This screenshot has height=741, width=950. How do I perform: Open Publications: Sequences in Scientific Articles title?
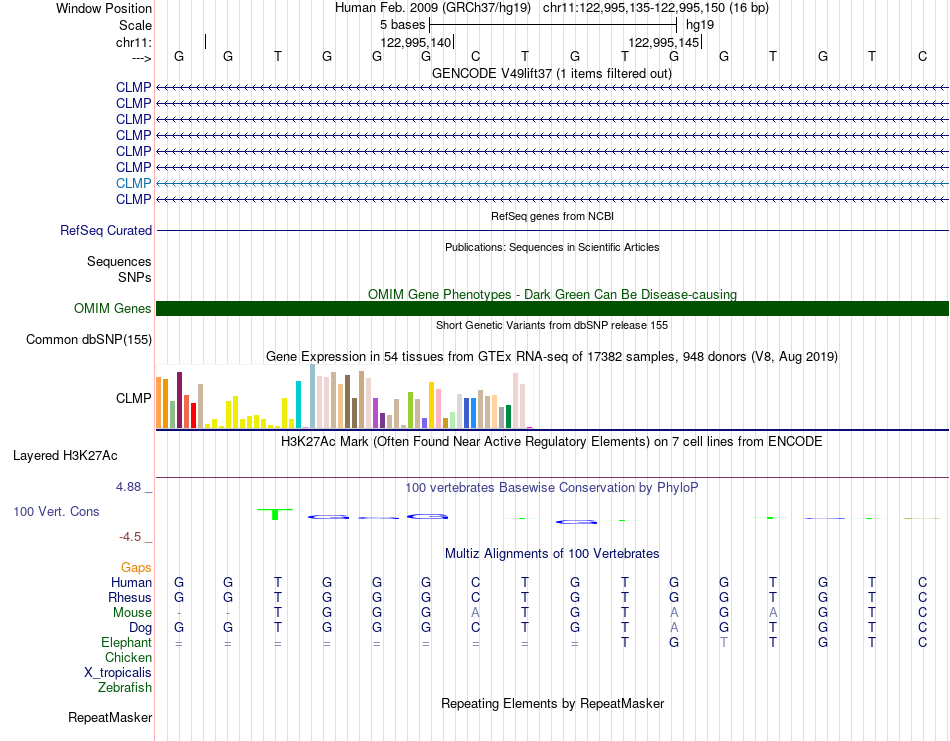(x=552, y=247)
